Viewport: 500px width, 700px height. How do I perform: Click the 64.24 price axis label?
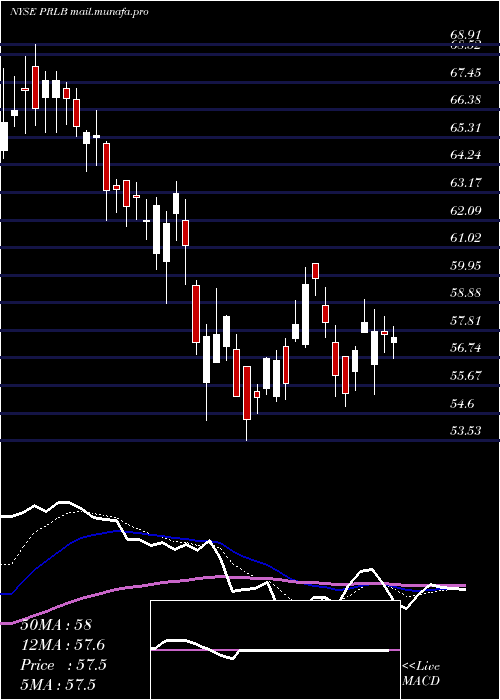coord(466,155)
